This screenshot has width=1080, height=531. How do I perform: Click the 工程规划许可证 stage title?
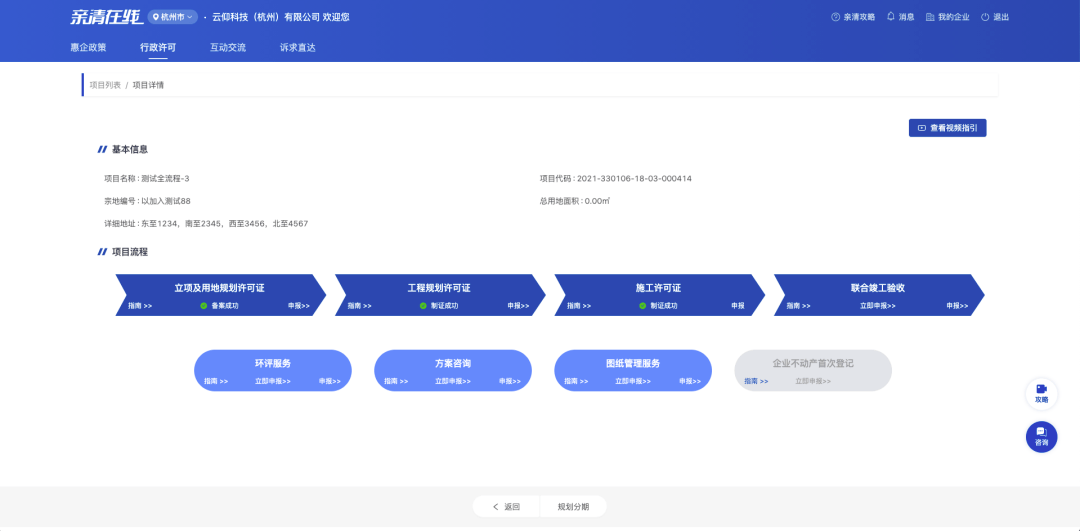pos(439,288)
